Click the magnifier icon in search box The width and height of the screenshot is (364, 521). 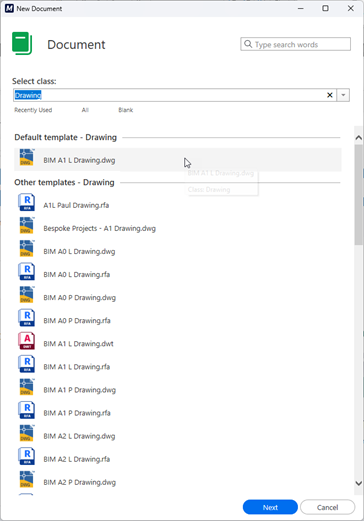[248, 44]
